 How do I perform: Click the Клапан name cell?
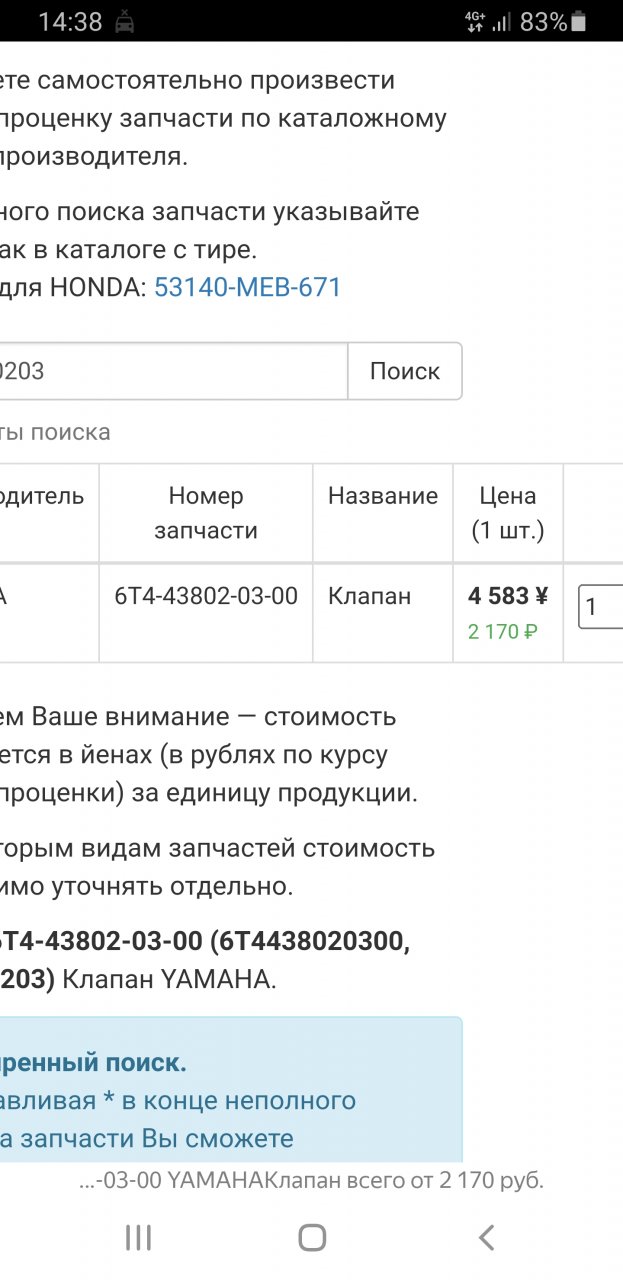tap(370, 596)
